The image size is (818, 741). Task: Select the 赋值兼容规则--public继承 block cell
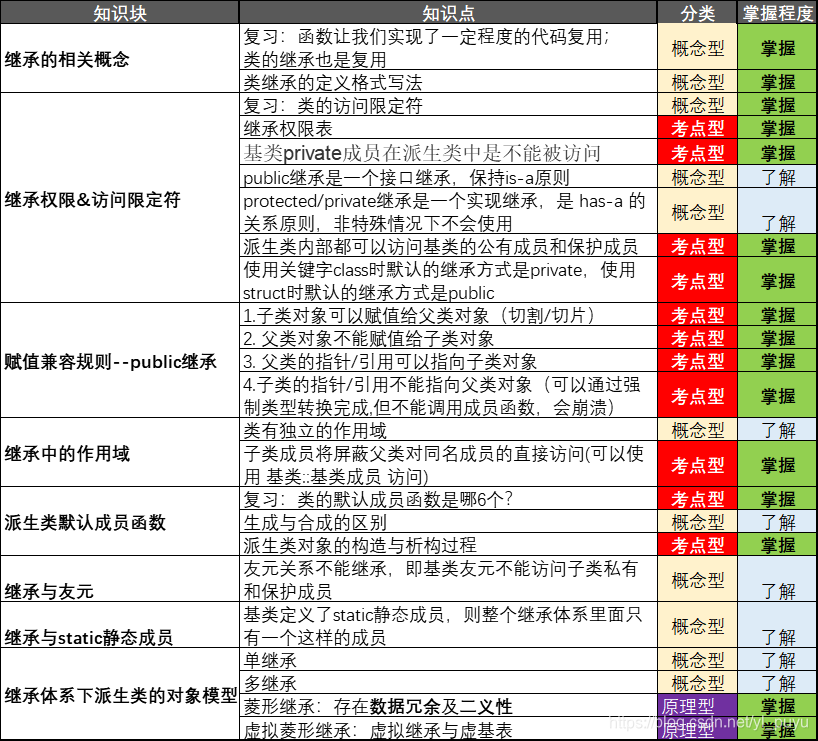119,360
